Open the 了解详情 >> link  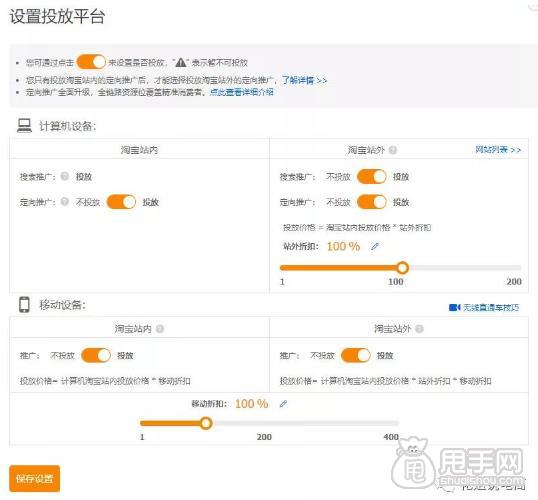click(x=304, y=80)
